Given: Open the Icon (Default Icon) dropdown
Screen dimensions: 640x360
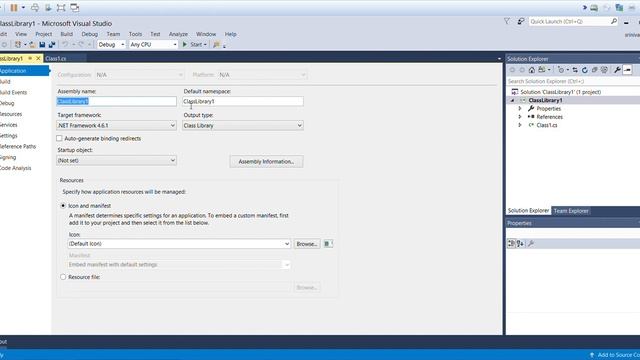Looking at the screenshot, I should 179,244.
